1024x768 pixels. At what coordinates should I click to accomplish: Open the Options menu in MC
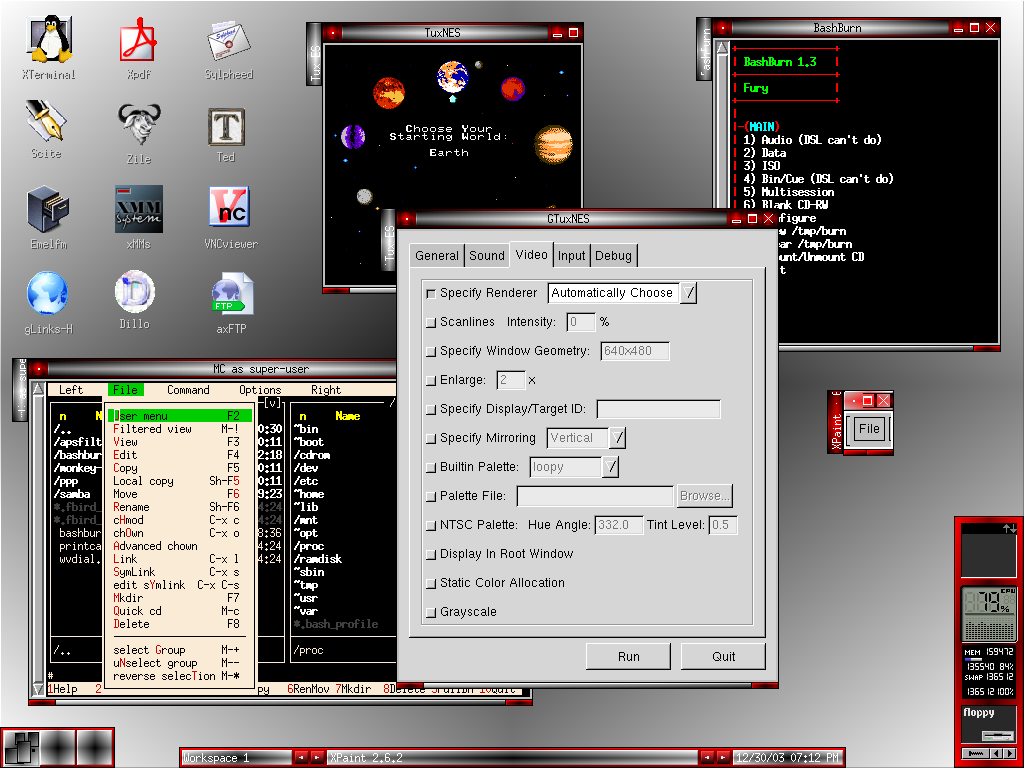pos(260,390)
